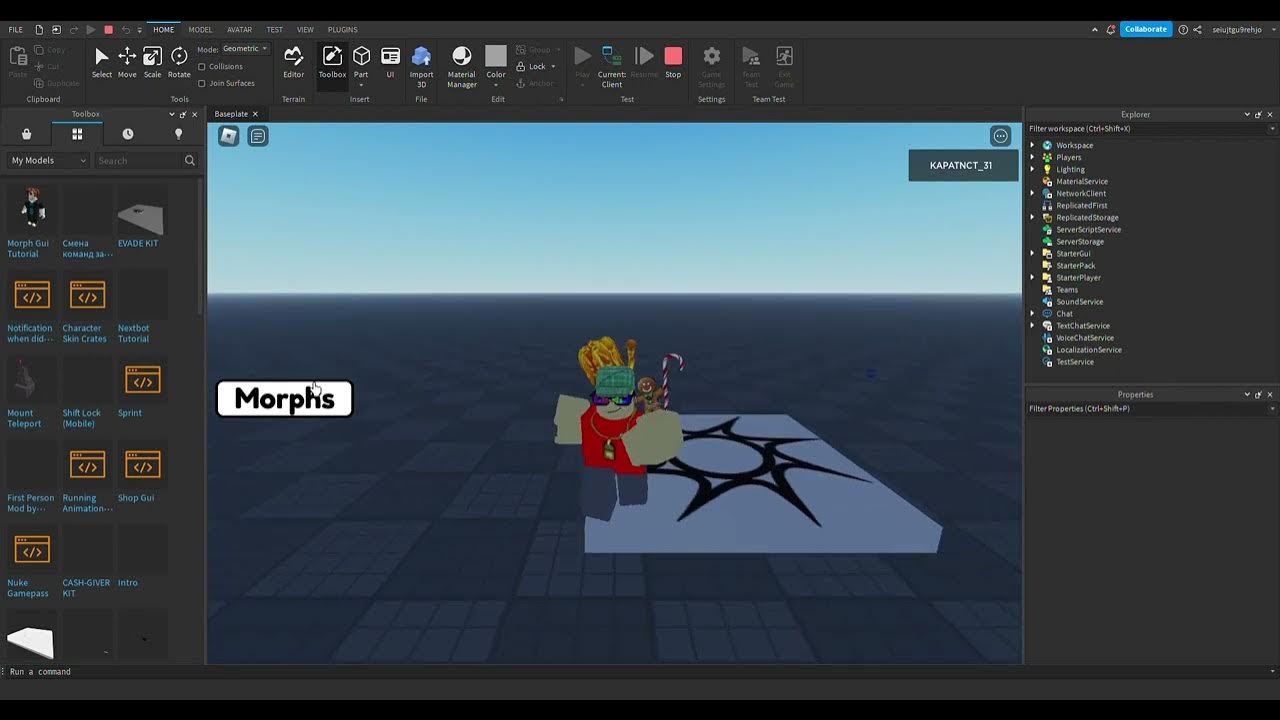The image size is (1280, 720).
Task: Click the Roblox menu icon in viewport
Action: click(x=229, y=136)
